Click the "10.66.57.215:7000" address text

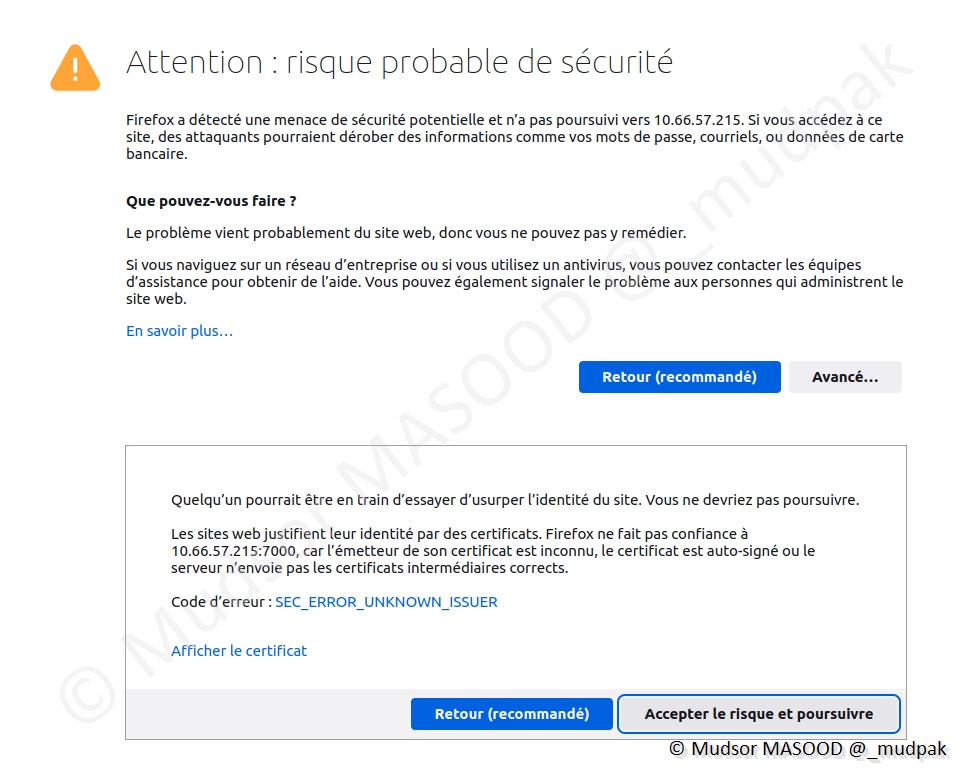click(x=231, y=551)
